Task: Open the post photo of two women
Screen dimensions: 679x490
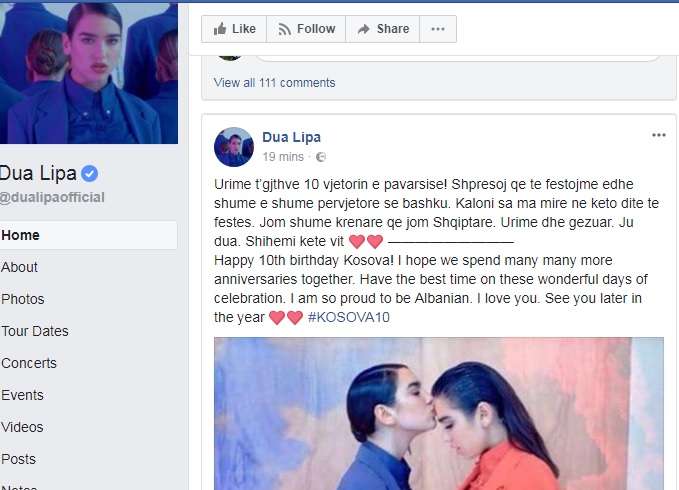Action: [439, 413]
